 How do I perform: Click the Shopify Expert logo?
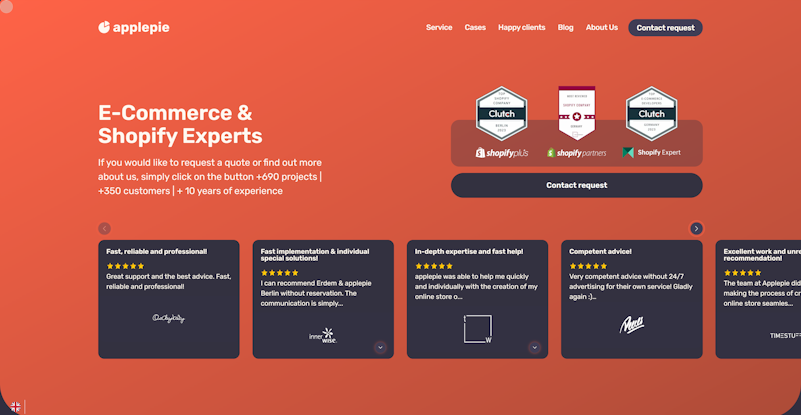point(651,152)
